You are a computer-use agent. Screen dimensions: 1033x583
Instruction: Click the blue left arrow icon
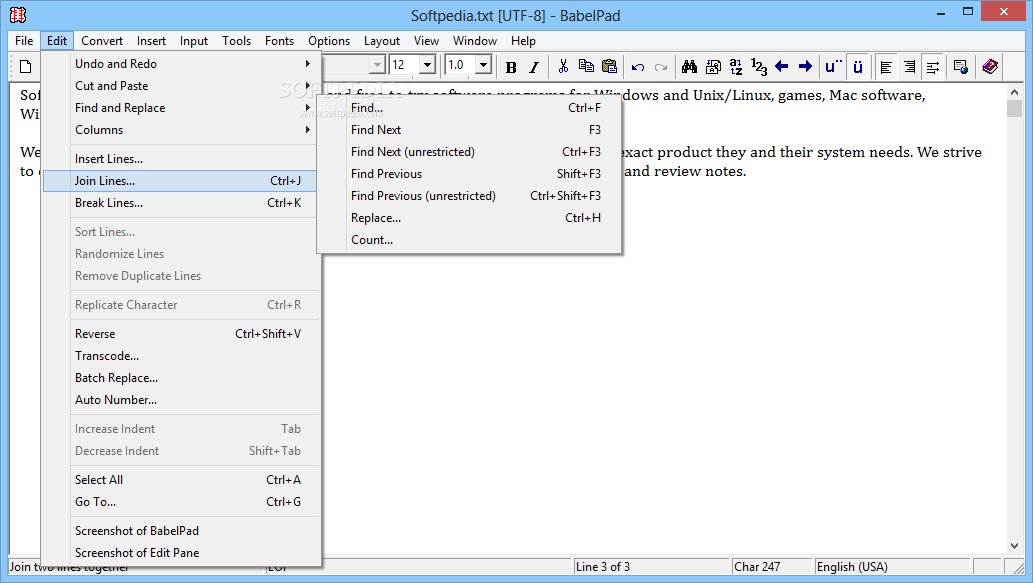click(x=782, y=67)
